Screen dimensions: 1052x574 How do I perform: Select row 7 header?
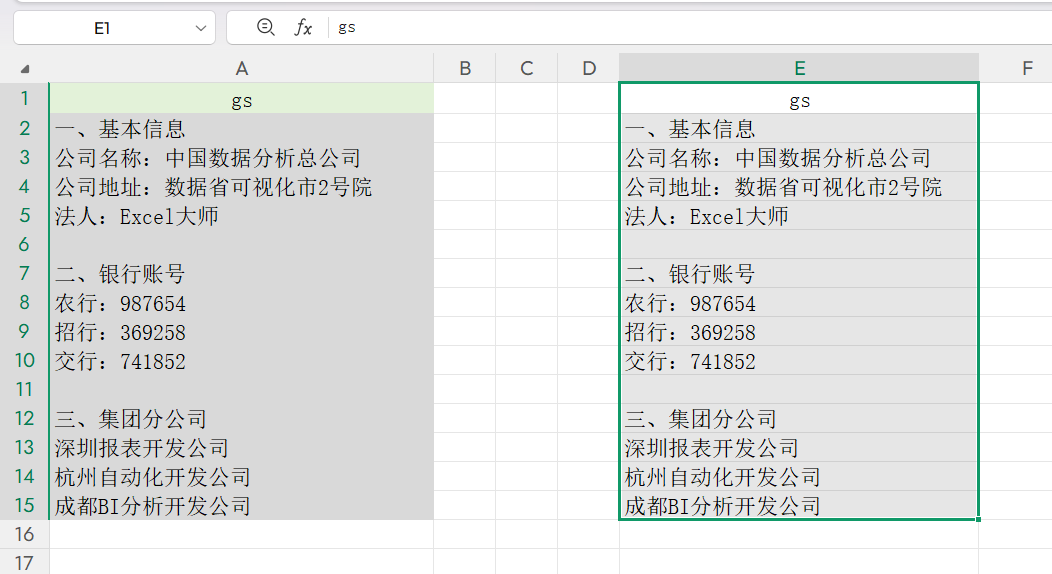[24, 273]
